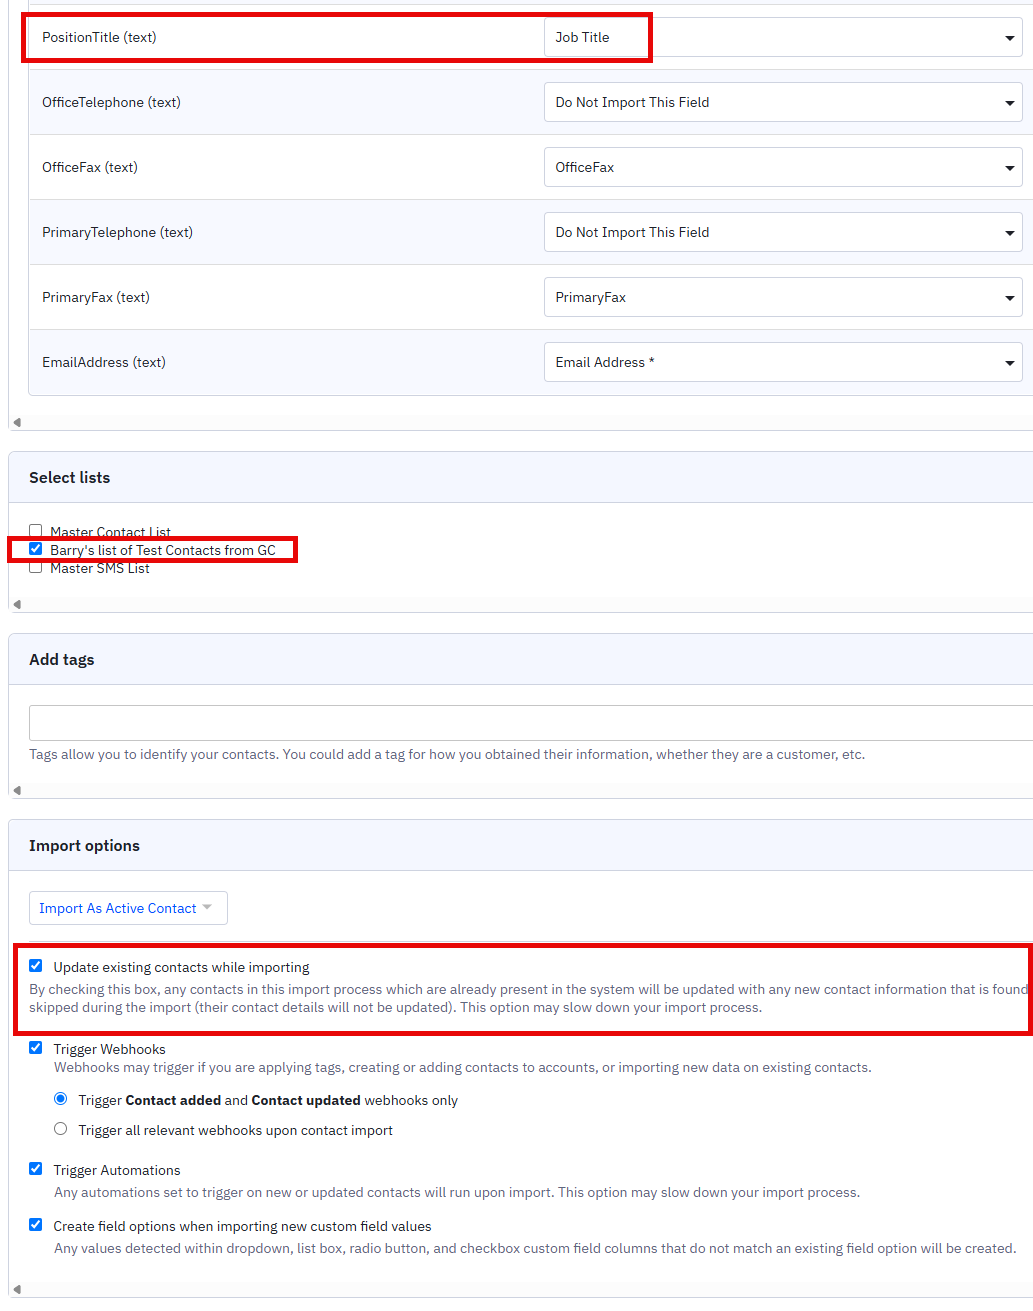Disable the Trigger Webhooks checkbox
The width and height of the screenshot is (1033, 1311).
pyautogui.click(x=36, y=1048)
